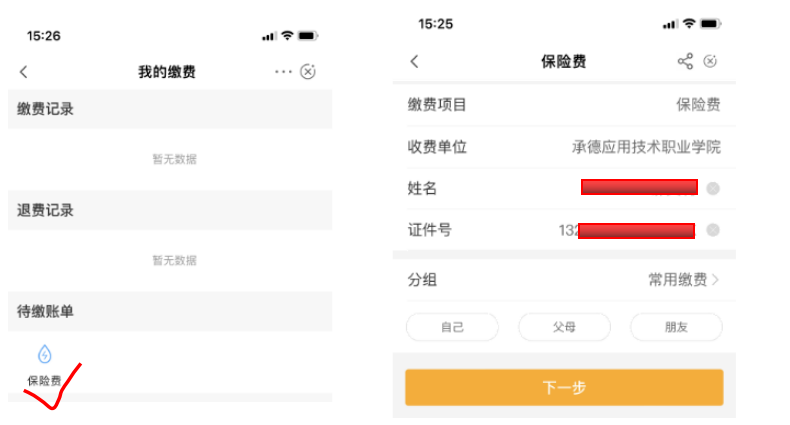
Task: Tap the 姓名 input field
Action: point(638,188)
